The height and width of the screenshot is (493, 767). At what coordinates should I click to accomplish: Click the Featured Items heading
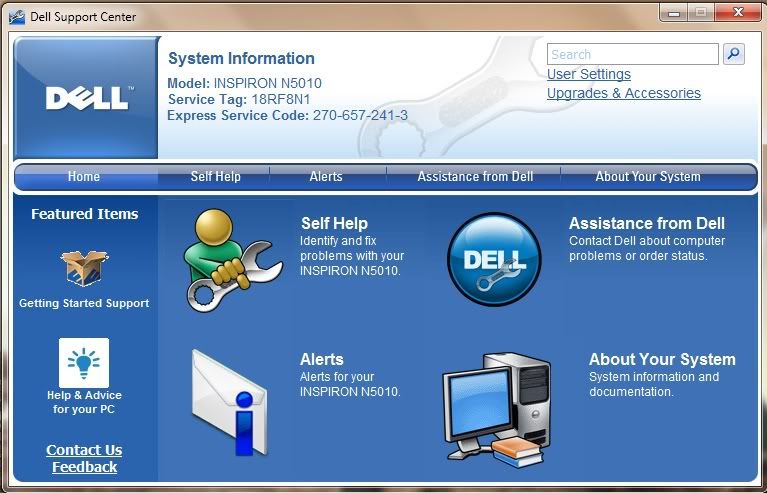[85, 214]
